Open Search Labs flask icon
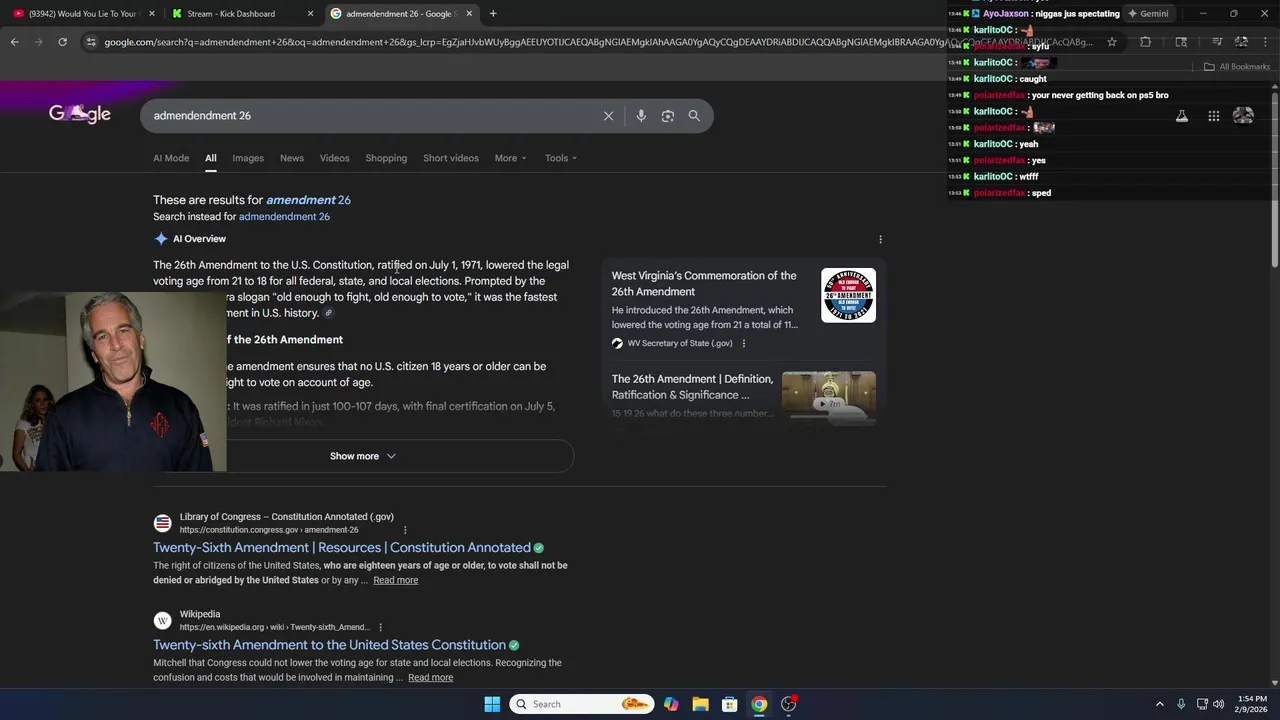Image resolution: width=1280 pixels, height=720 pixels. pyautogui.click(x=1182, y=116)
